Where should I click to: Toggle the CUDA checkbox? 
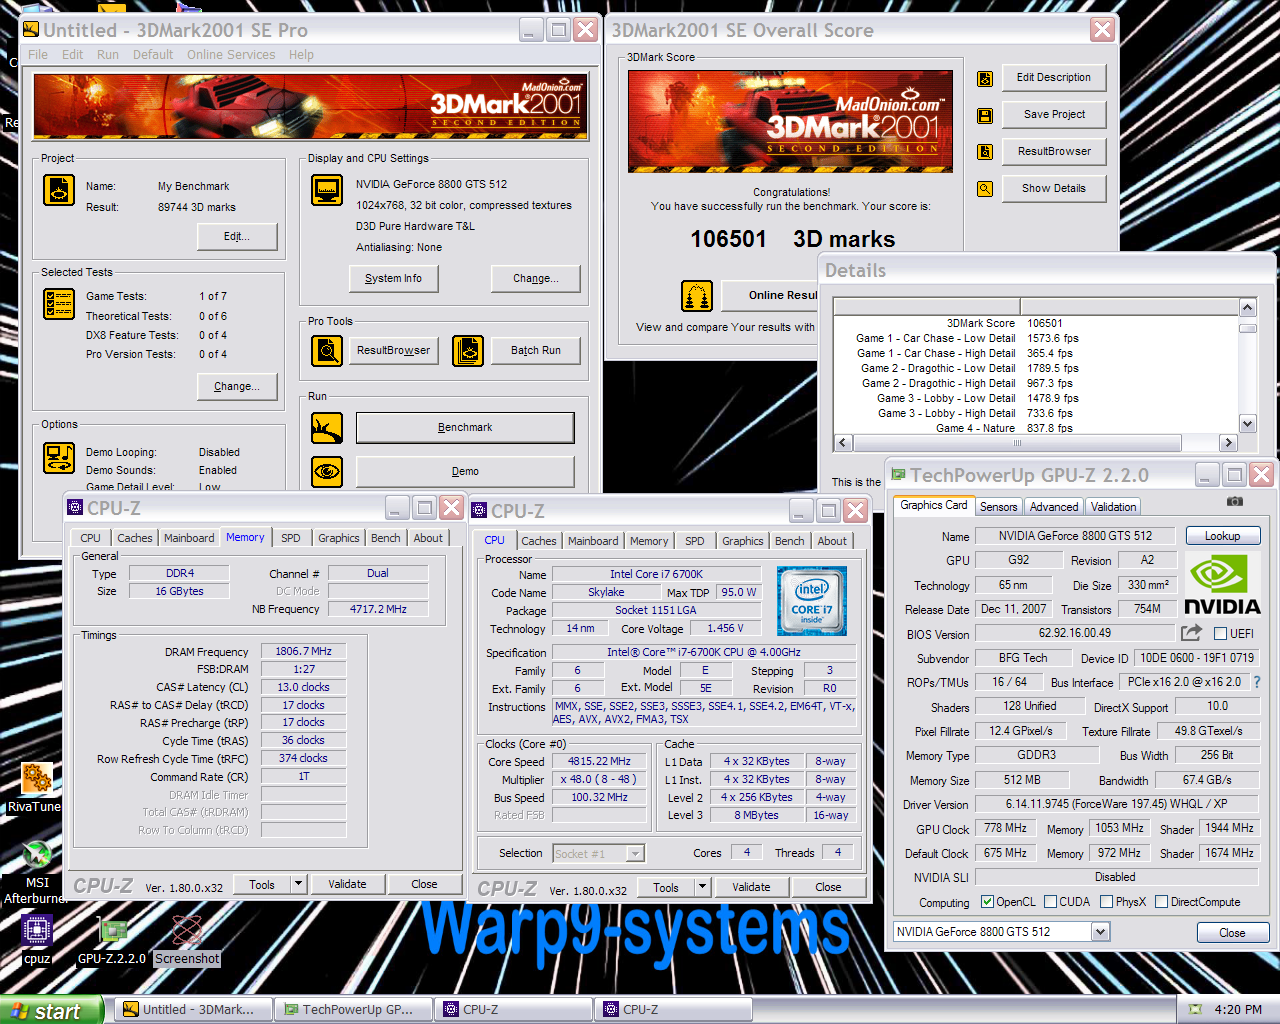coord(1051,902)
